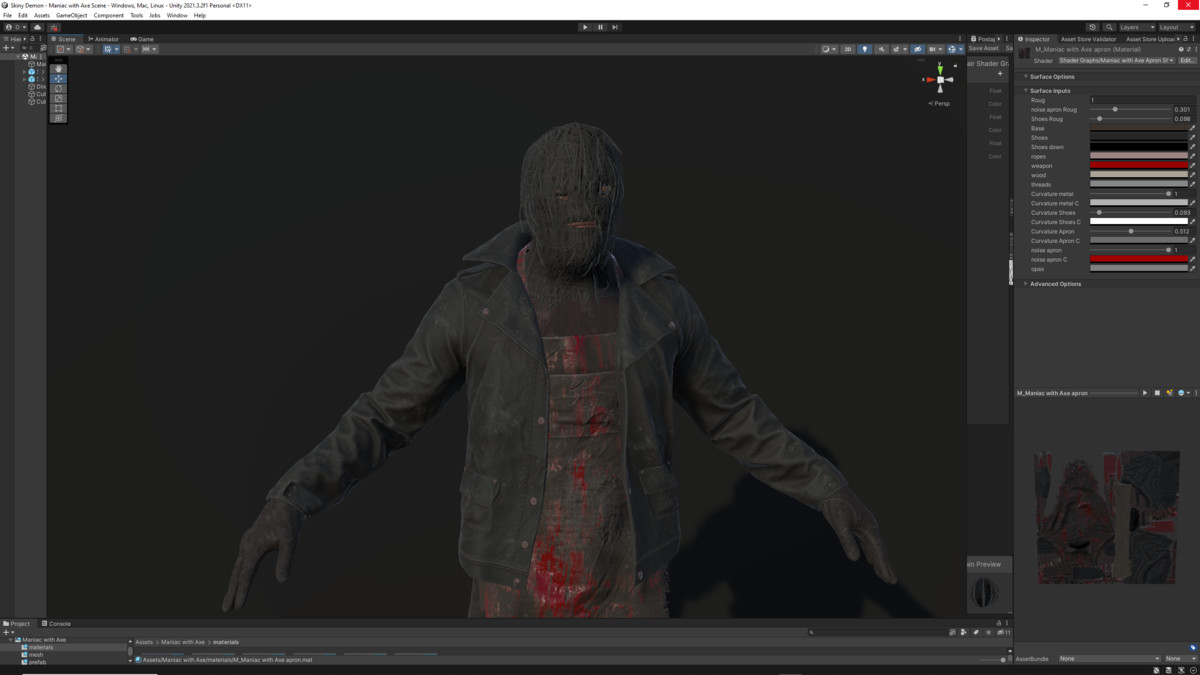This screenshot has height=675, width=1200.
Task: Toggle scene view lighting
Action: 865,48
